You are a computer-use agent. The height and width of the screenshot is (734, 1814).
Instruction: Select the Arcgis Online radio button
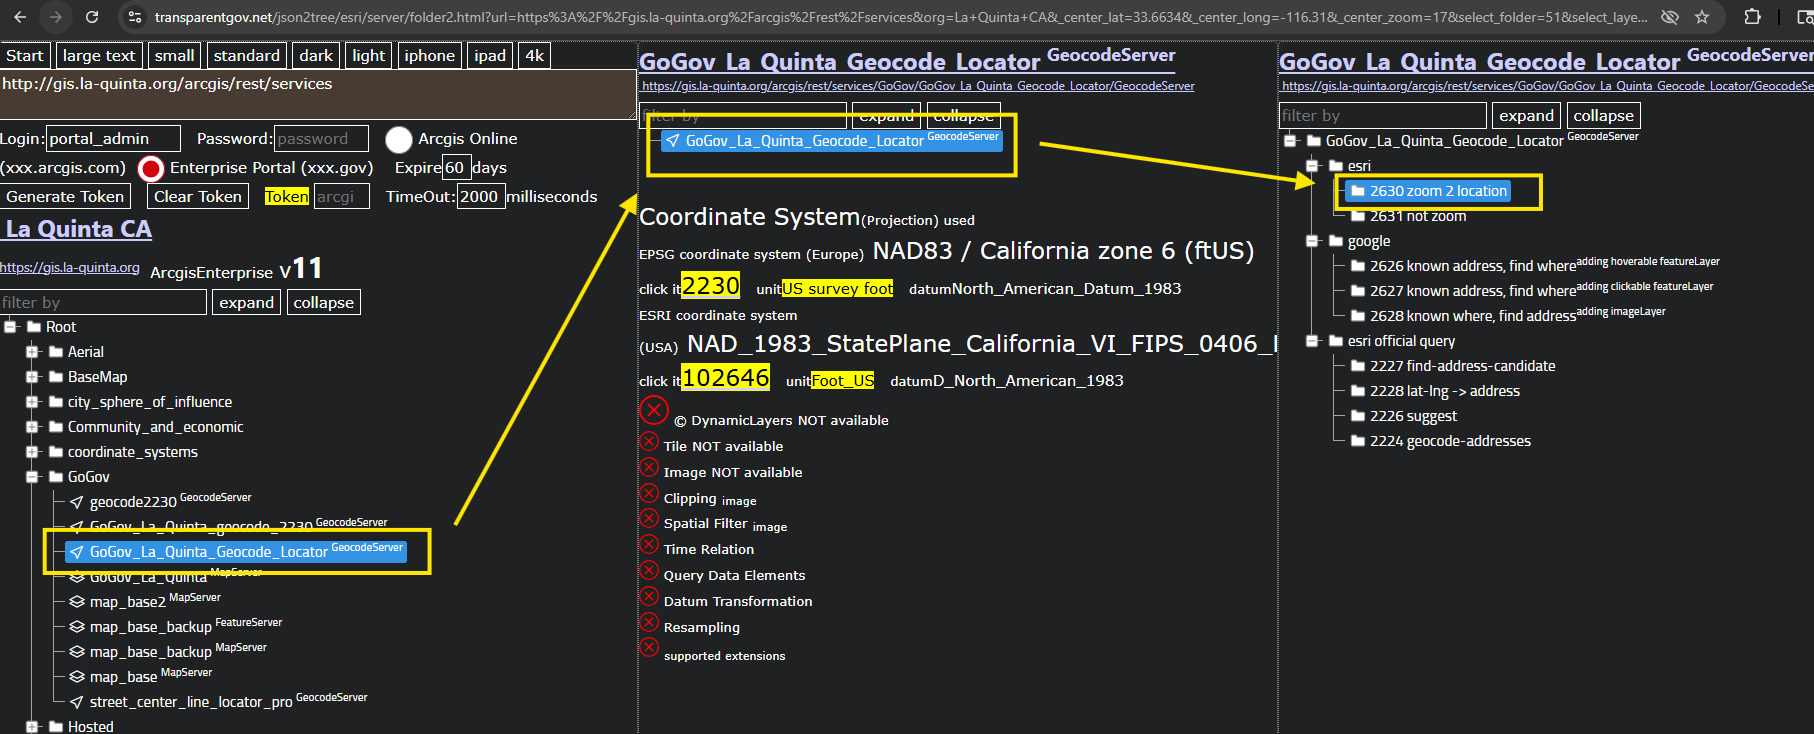pyautogui.click(x=399, y=139)
